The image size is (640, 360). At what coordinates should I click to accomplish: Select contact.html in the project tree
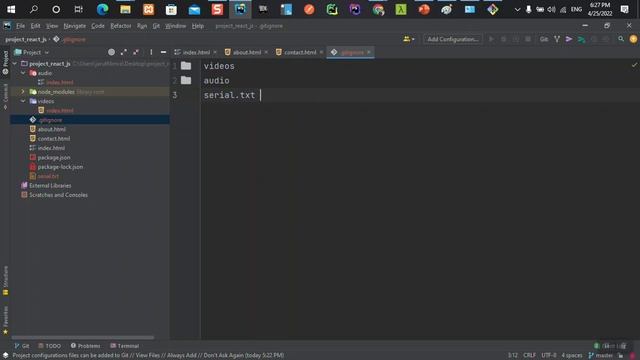tap(53, 139)
